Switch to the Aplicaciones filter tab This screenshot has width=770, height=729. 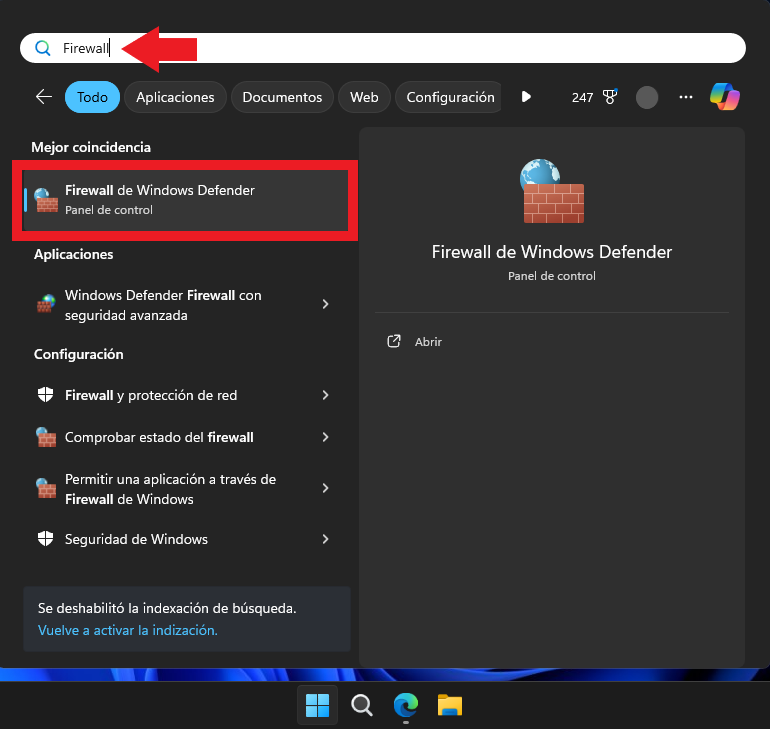click(175, 97)
